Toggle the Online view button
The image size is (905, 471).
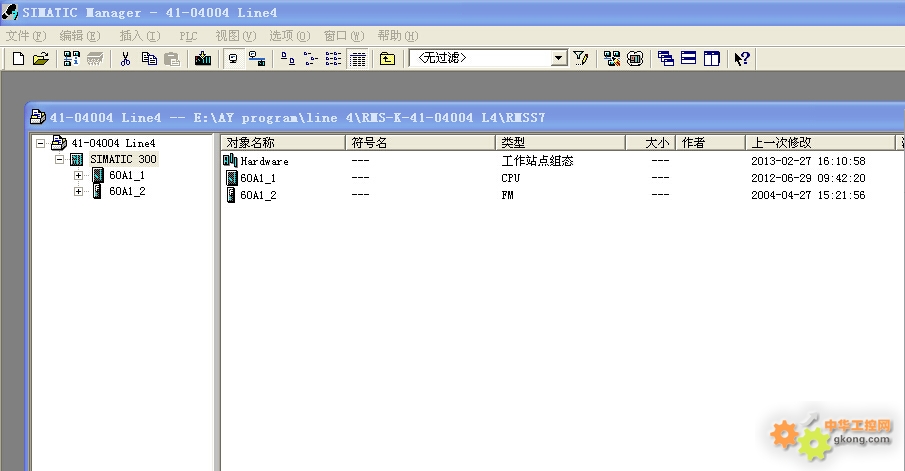click(x=256, y=58)
